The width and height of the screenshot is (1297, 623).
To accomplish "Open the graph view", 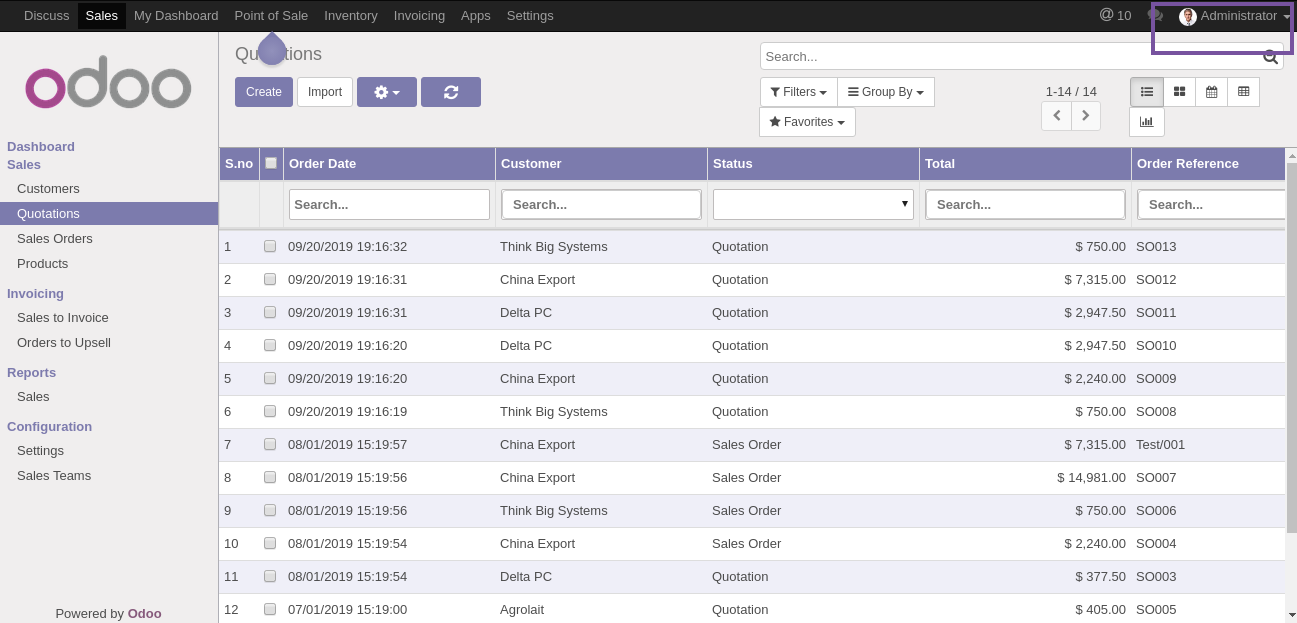I will point(1146,122).
